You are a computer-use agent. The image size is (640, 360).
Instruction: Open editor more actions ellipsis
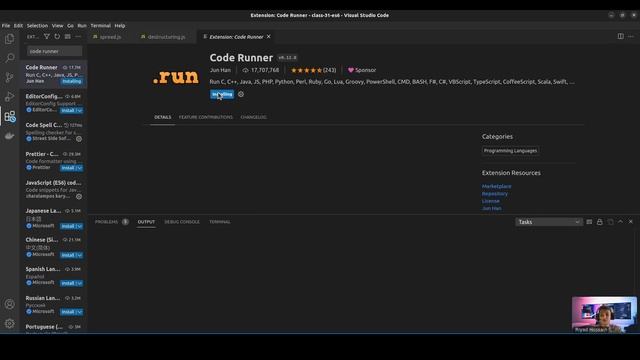coord(631,36)
